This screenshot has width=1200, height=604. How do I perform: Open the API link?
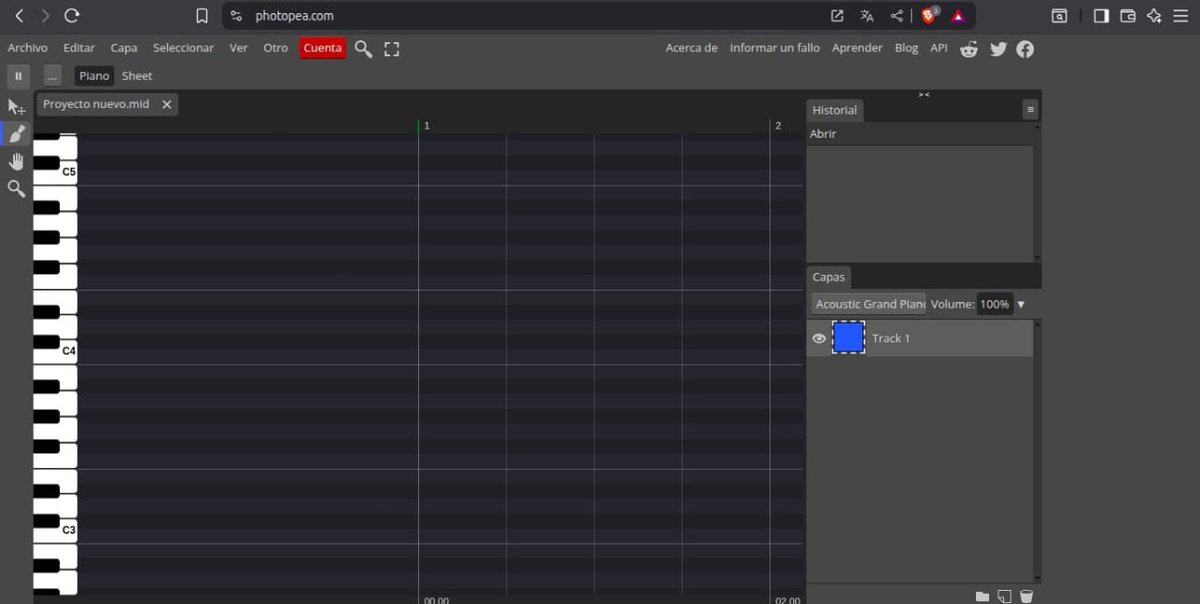[939, 48]
